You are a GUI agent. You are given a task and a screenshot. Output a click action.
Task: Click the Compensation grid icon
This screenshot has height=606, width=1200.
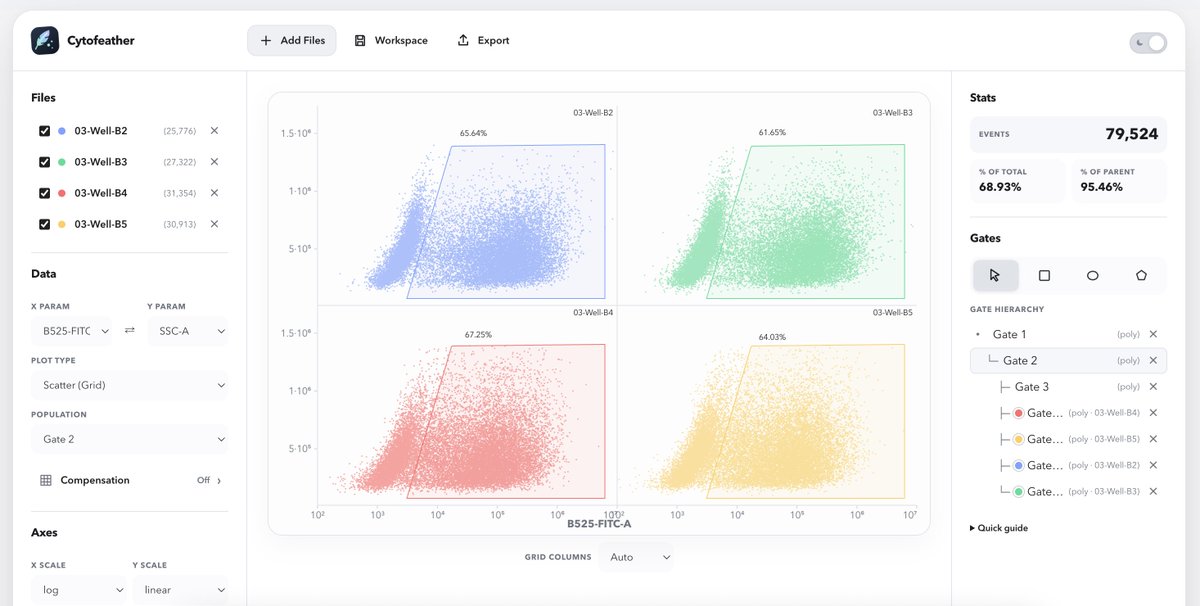(45, 480)
